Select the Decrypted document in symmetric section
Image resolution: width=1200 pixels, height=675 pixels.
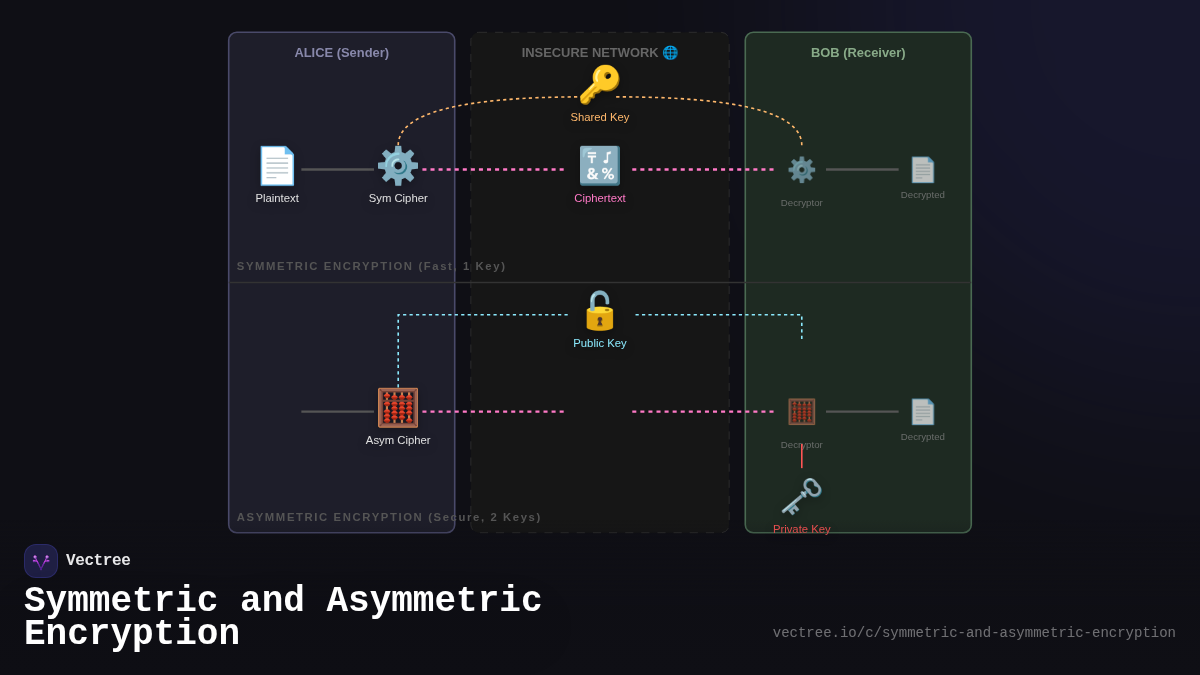click(x=922, y=167)
